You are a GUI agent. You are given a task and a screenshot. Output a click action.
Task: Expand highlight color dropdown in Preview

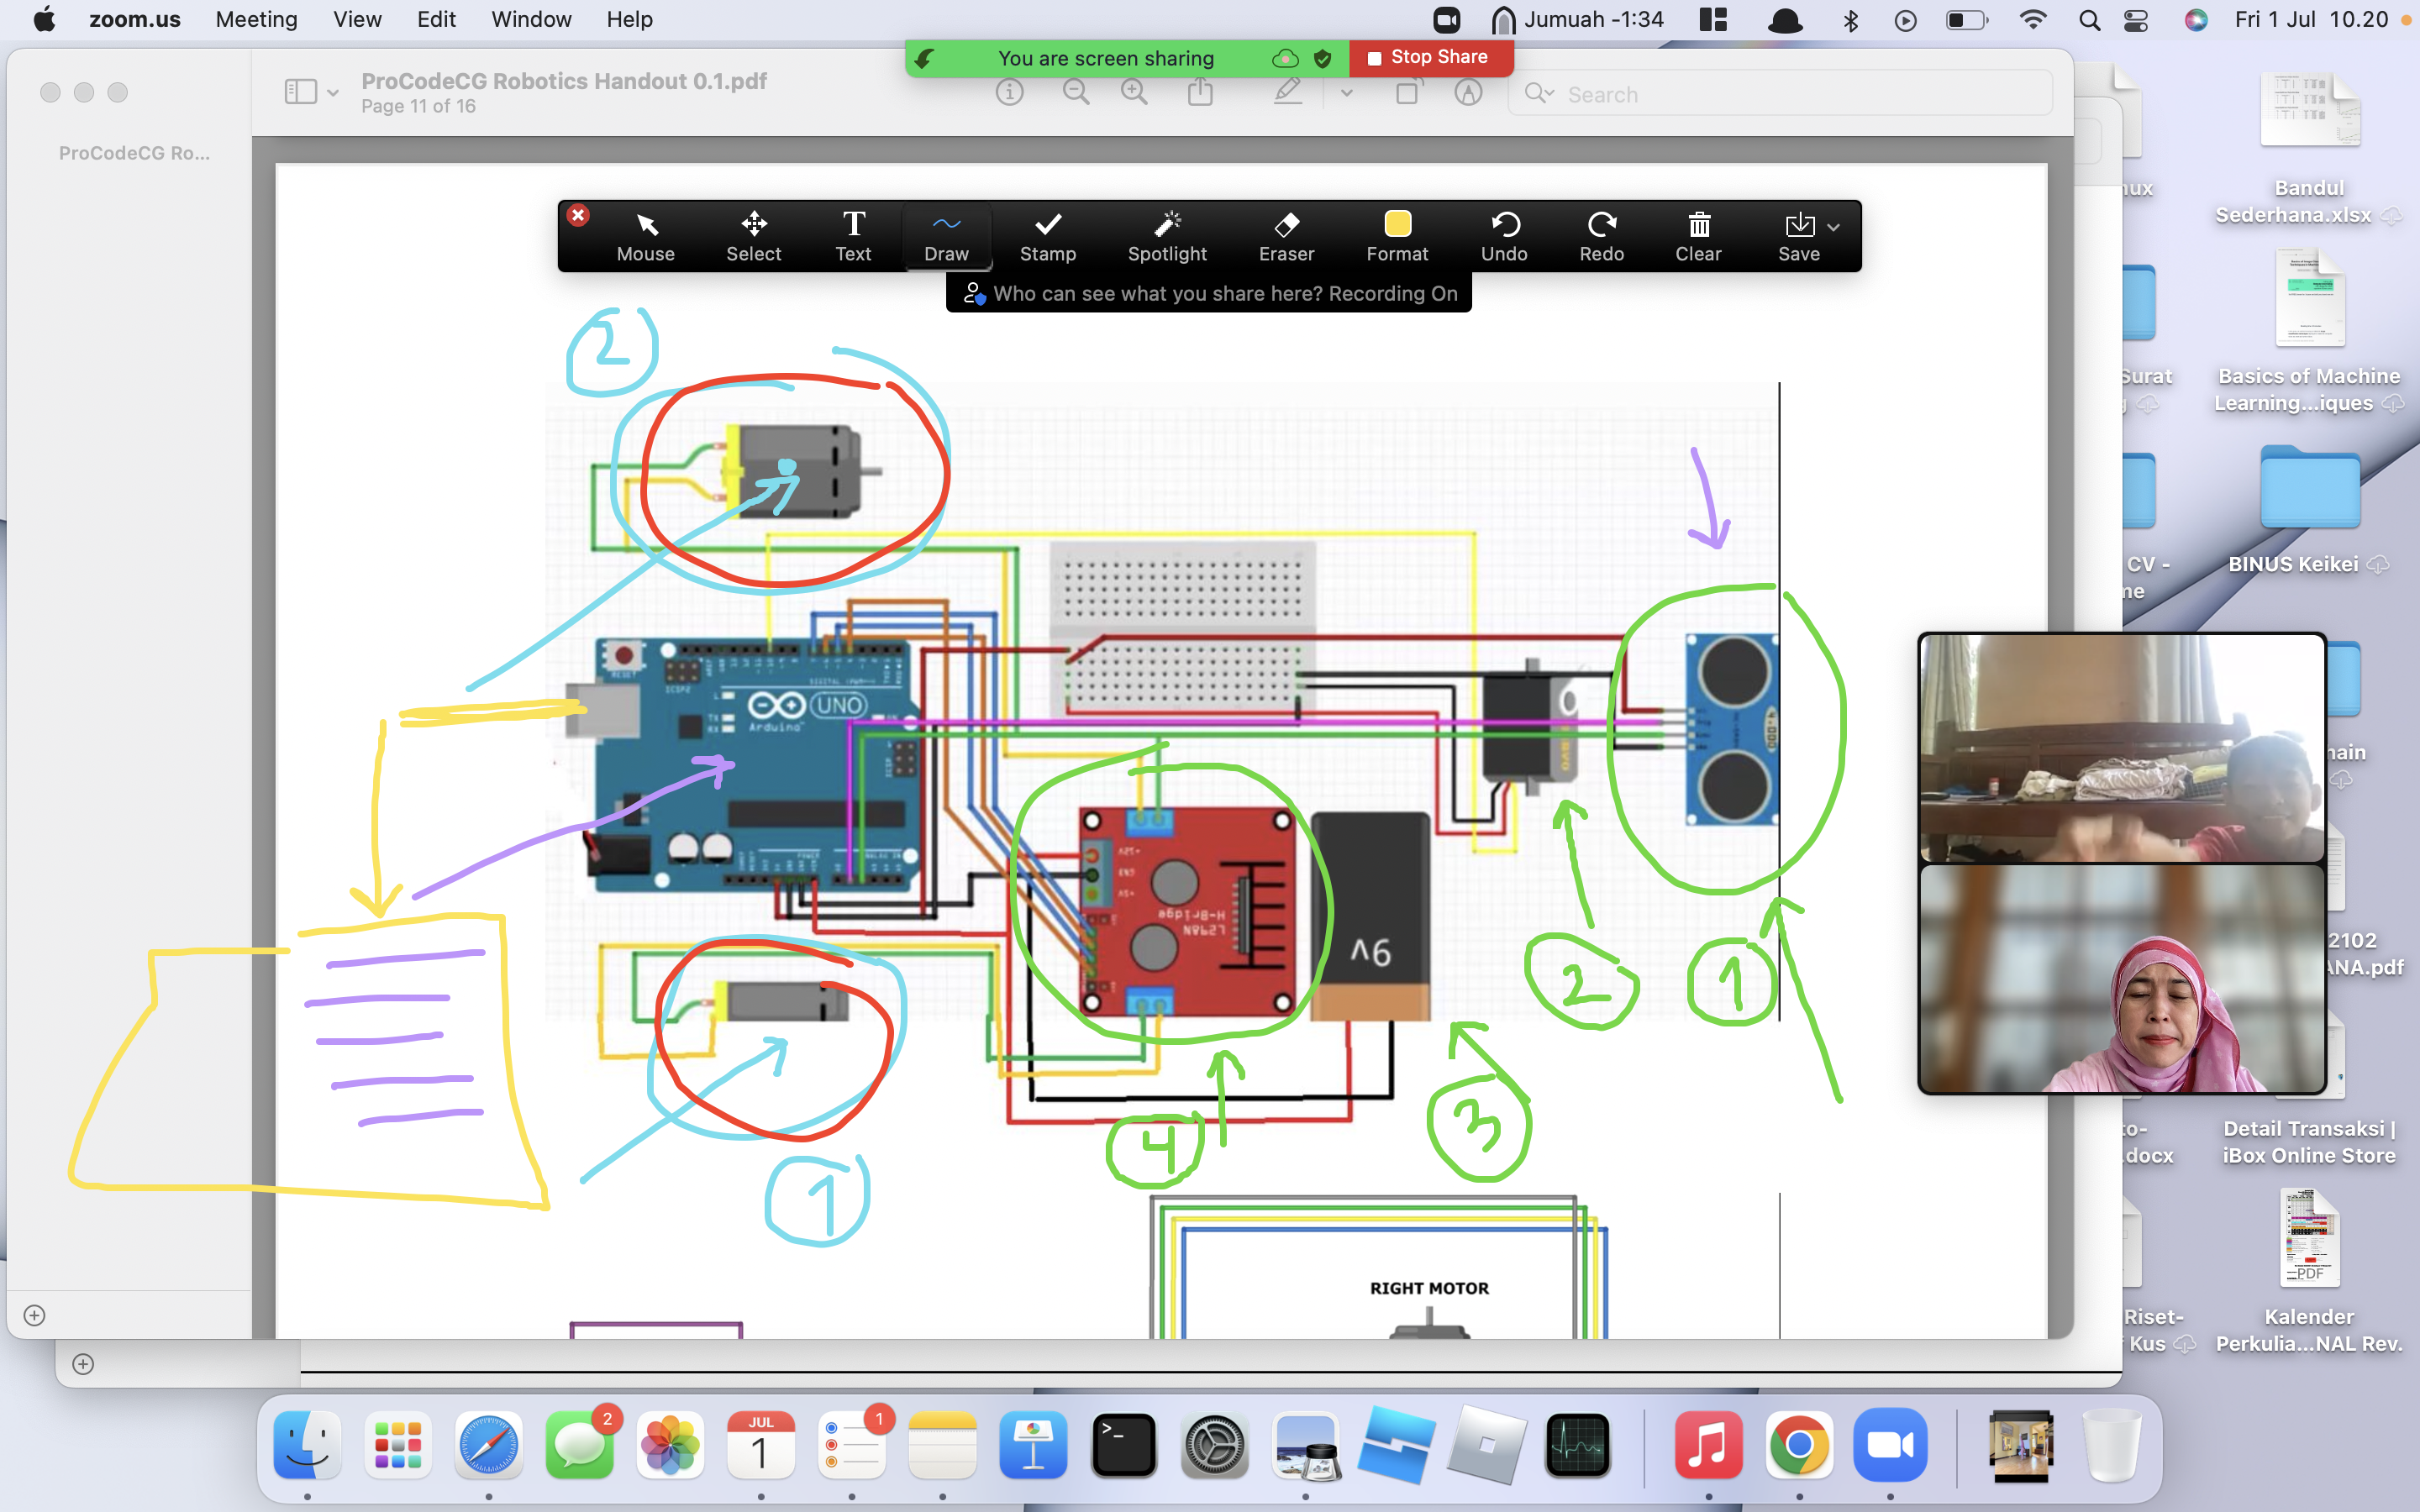click(x=1346, y=93)
